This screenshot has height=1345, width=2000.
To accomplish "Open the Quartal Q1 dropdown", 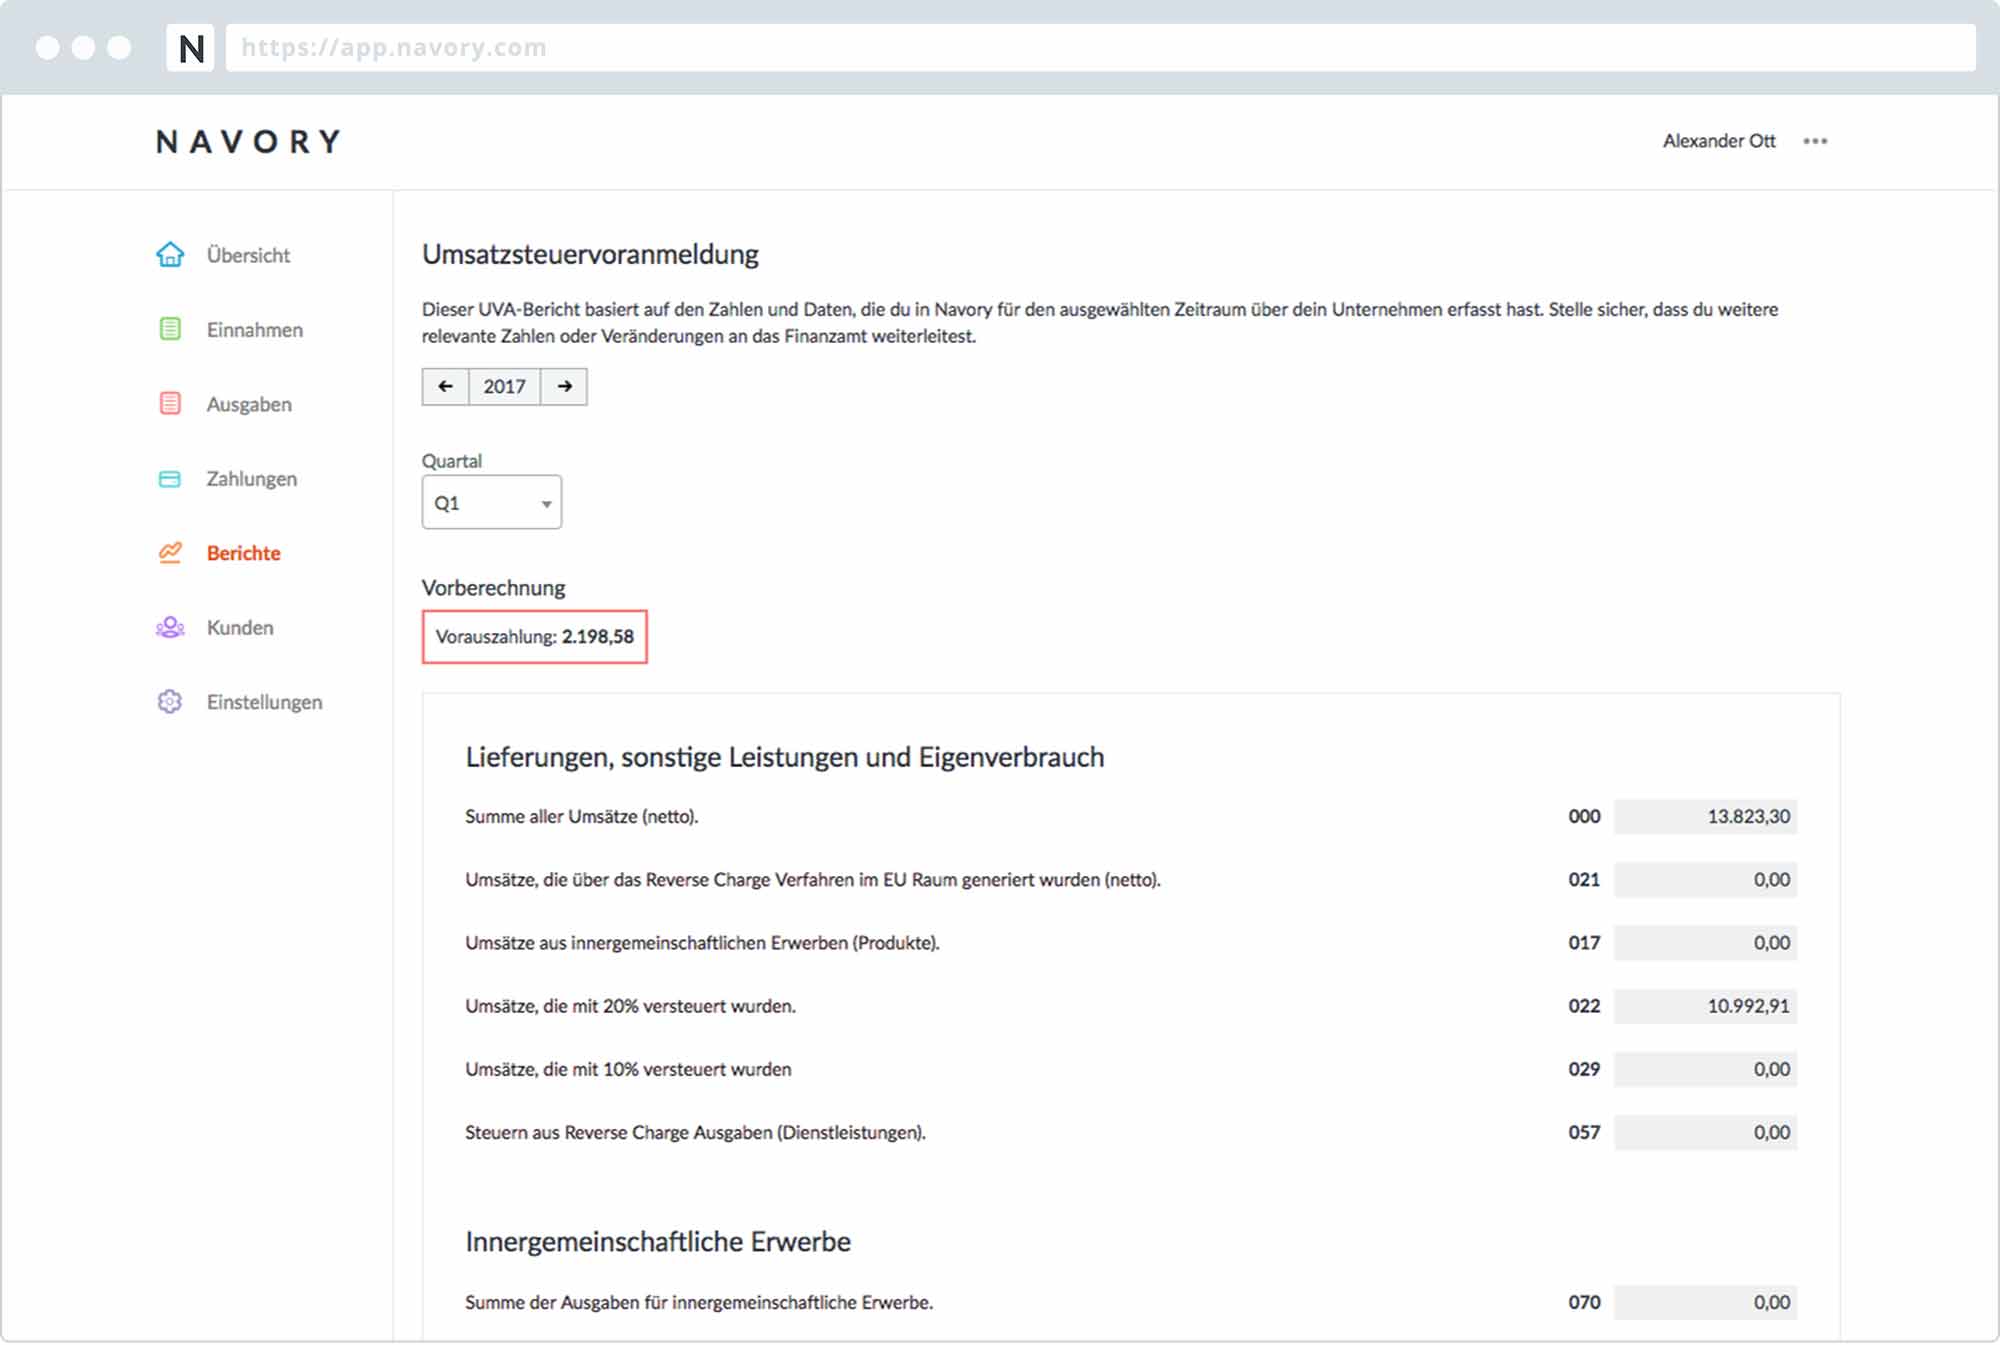I will pyautogui.click(x=491, y=502).
